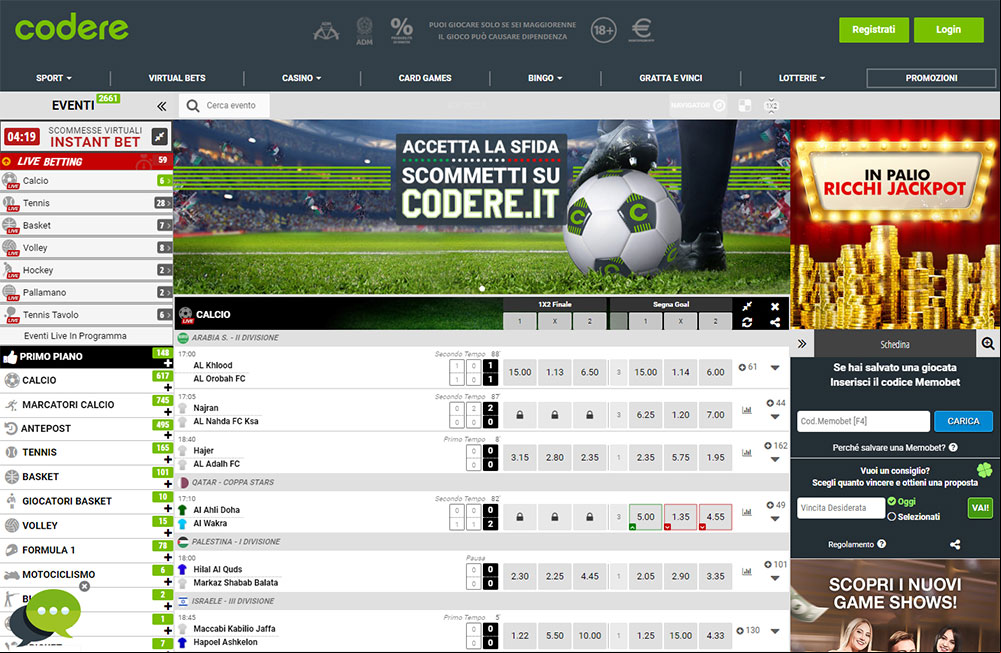Image resolution: width=1001 pixels, height=653 pixels.
Task: Click the Memobet help question icon
Action: click(x=953, y=447)
